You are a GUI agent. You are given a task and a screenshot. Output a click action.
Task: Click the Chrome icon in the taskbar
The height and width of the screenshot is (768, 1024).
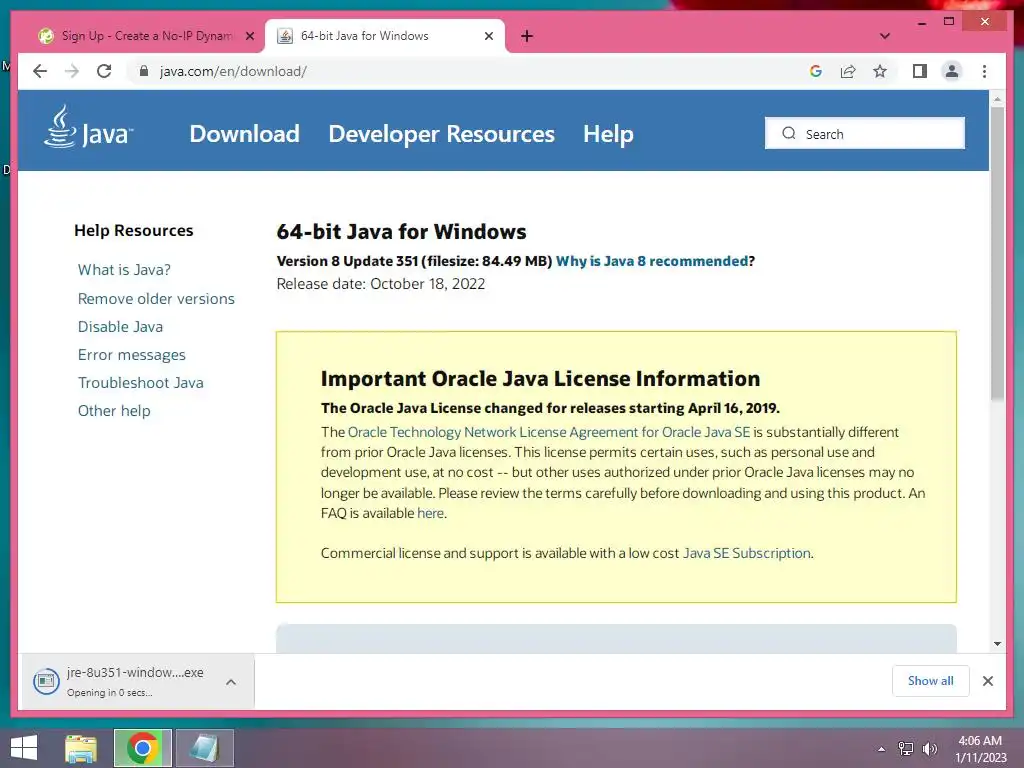142,748
